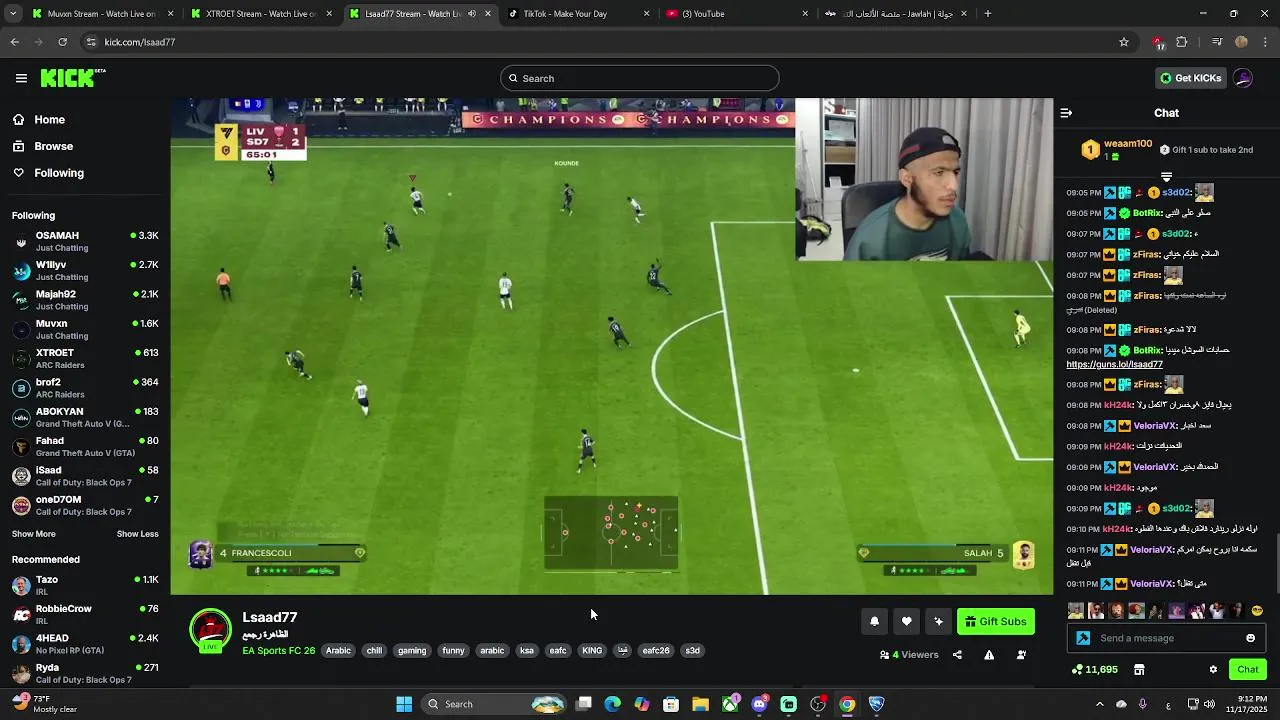Open the user-plus icon beside report
The width and height of the screenshot is (1280, 720).
pyautogui.click(x=1021, y=655)
